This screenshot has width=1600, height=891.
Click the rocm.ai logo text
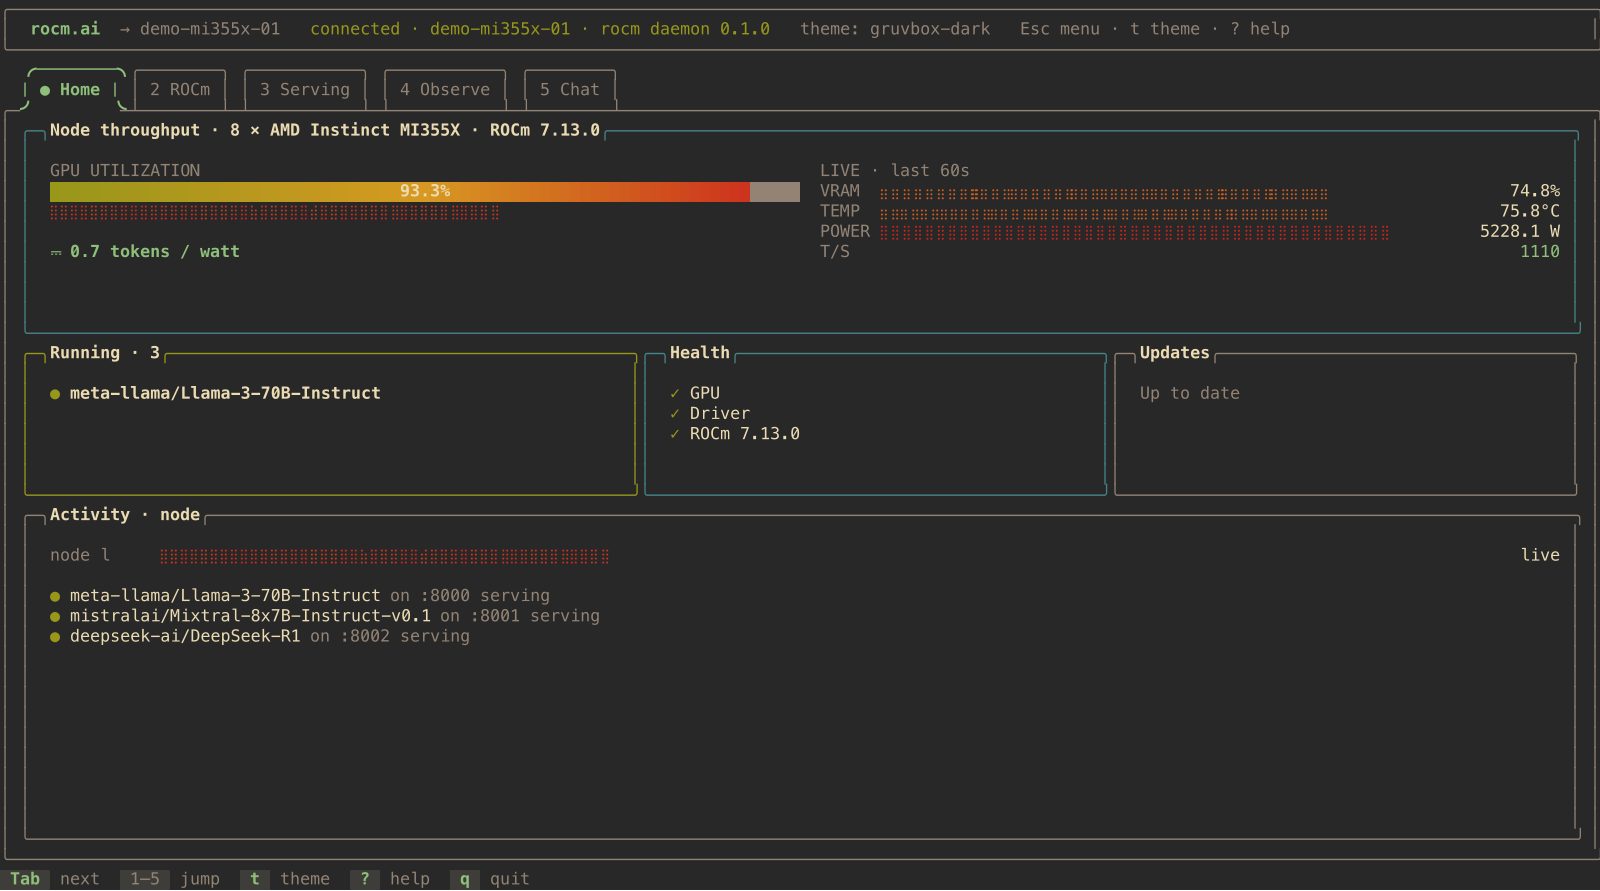[65, 29]
